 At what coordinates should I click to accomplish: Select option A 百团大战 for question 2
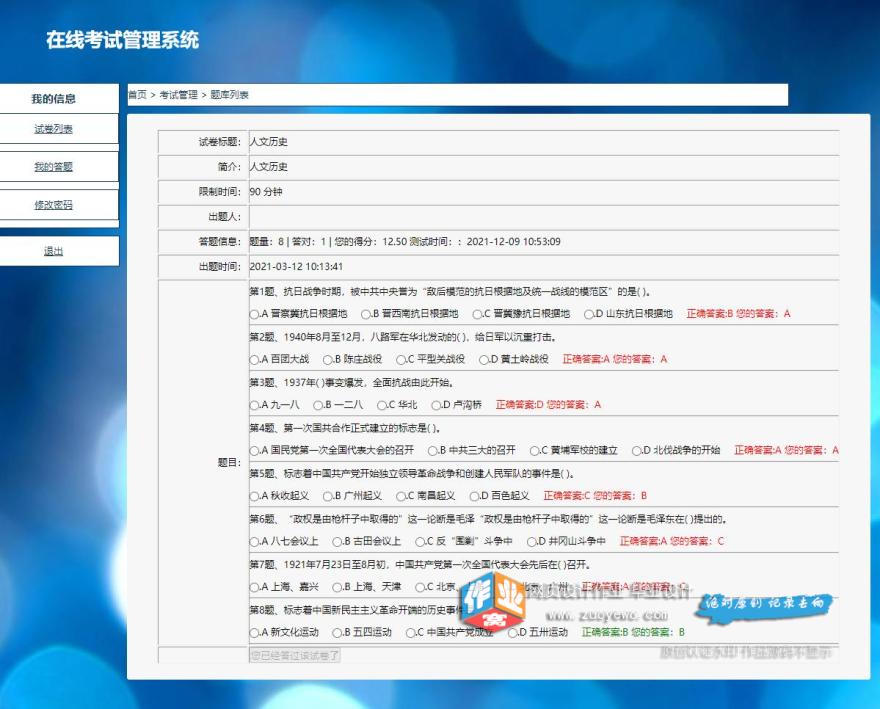tap(253, 360)
